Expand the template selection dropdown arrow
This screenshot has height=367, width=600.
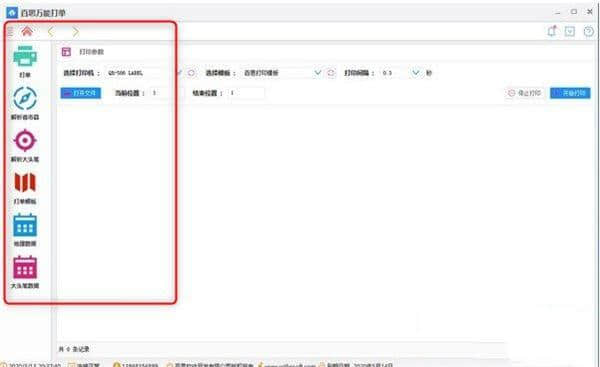coord(317,72)
